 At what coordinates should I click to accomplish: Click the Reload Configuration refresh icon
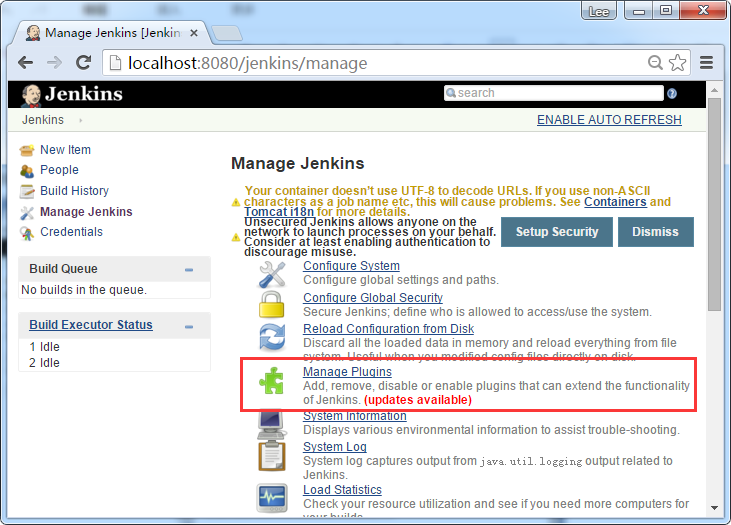coord(272,336)
